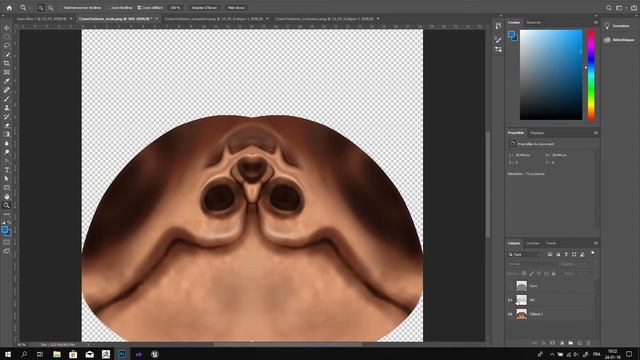This screenshot has width=640, height=360.
Task: Open the Nuancier panel tab
Action: tap(533, 22)
